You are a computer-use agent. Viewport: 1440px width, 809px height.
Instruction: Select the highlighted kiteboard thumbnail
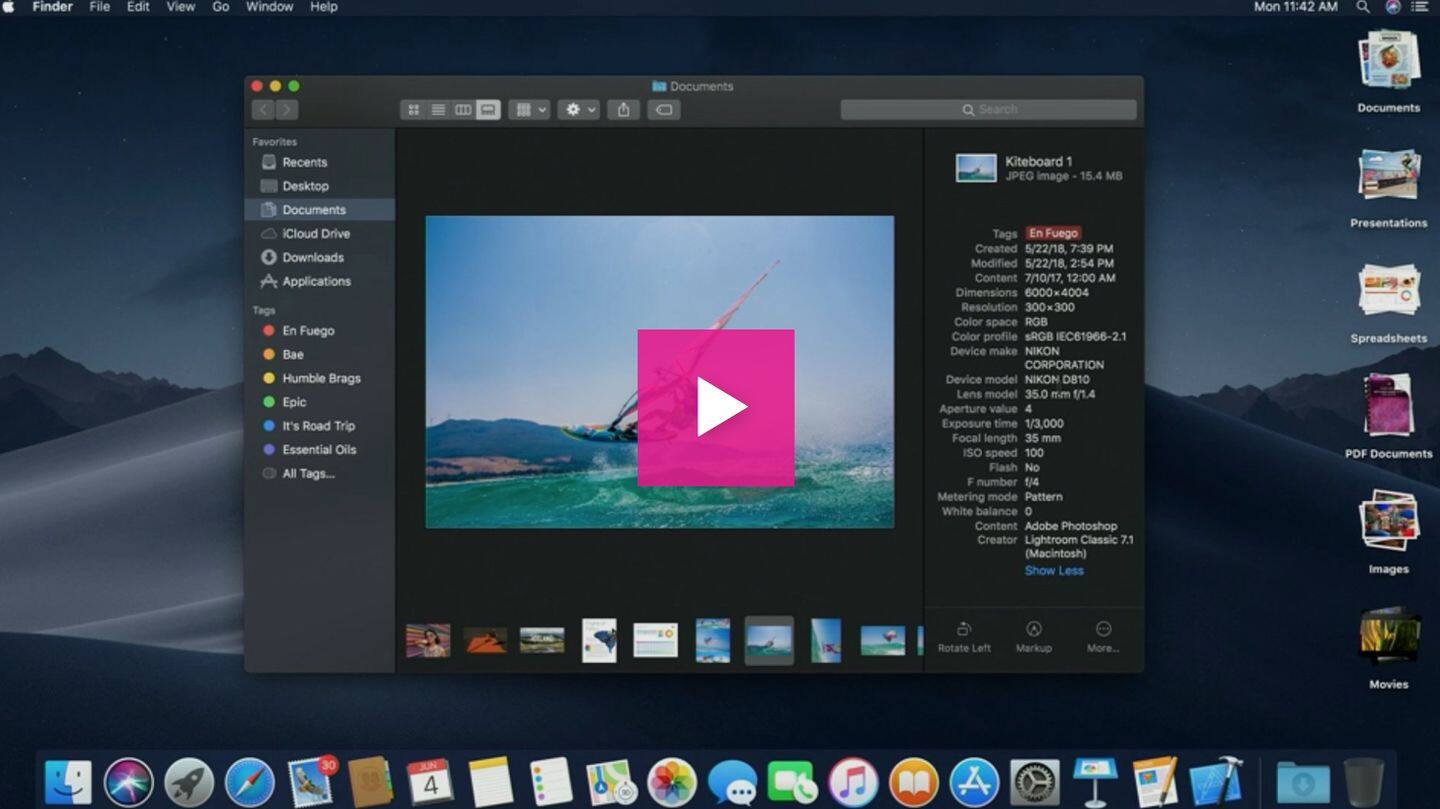pyautogui.click(x=769, y=641)
